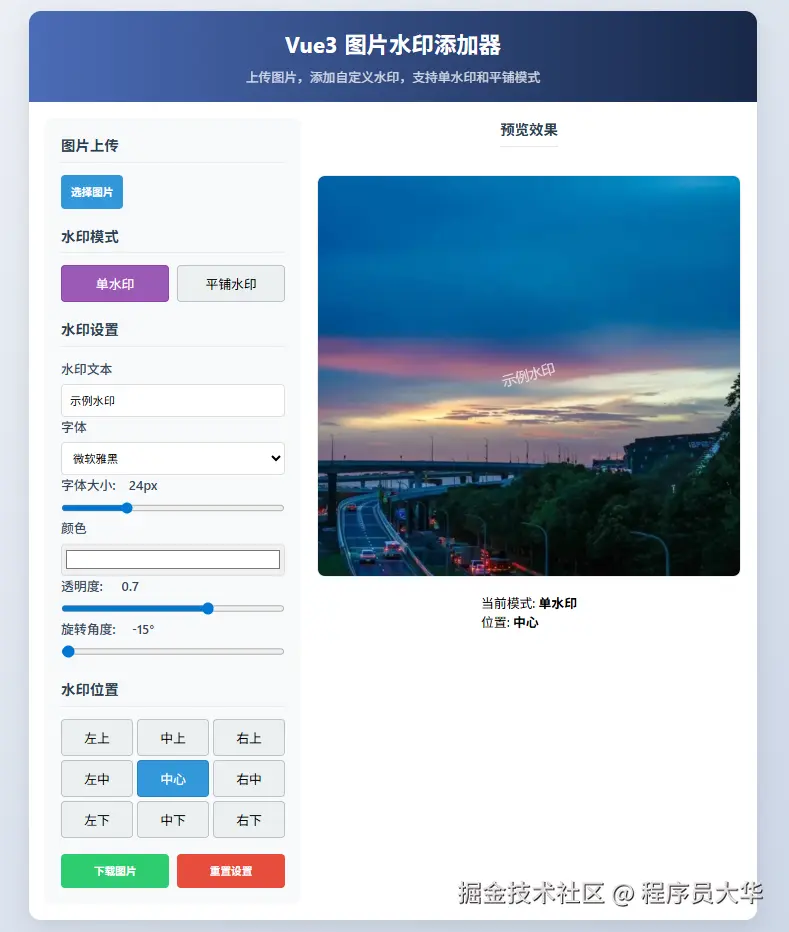The width and height of the screenshot is (789, 932).
Task: Adjust the 字体大小 font size slider
Action: [173, 508]
